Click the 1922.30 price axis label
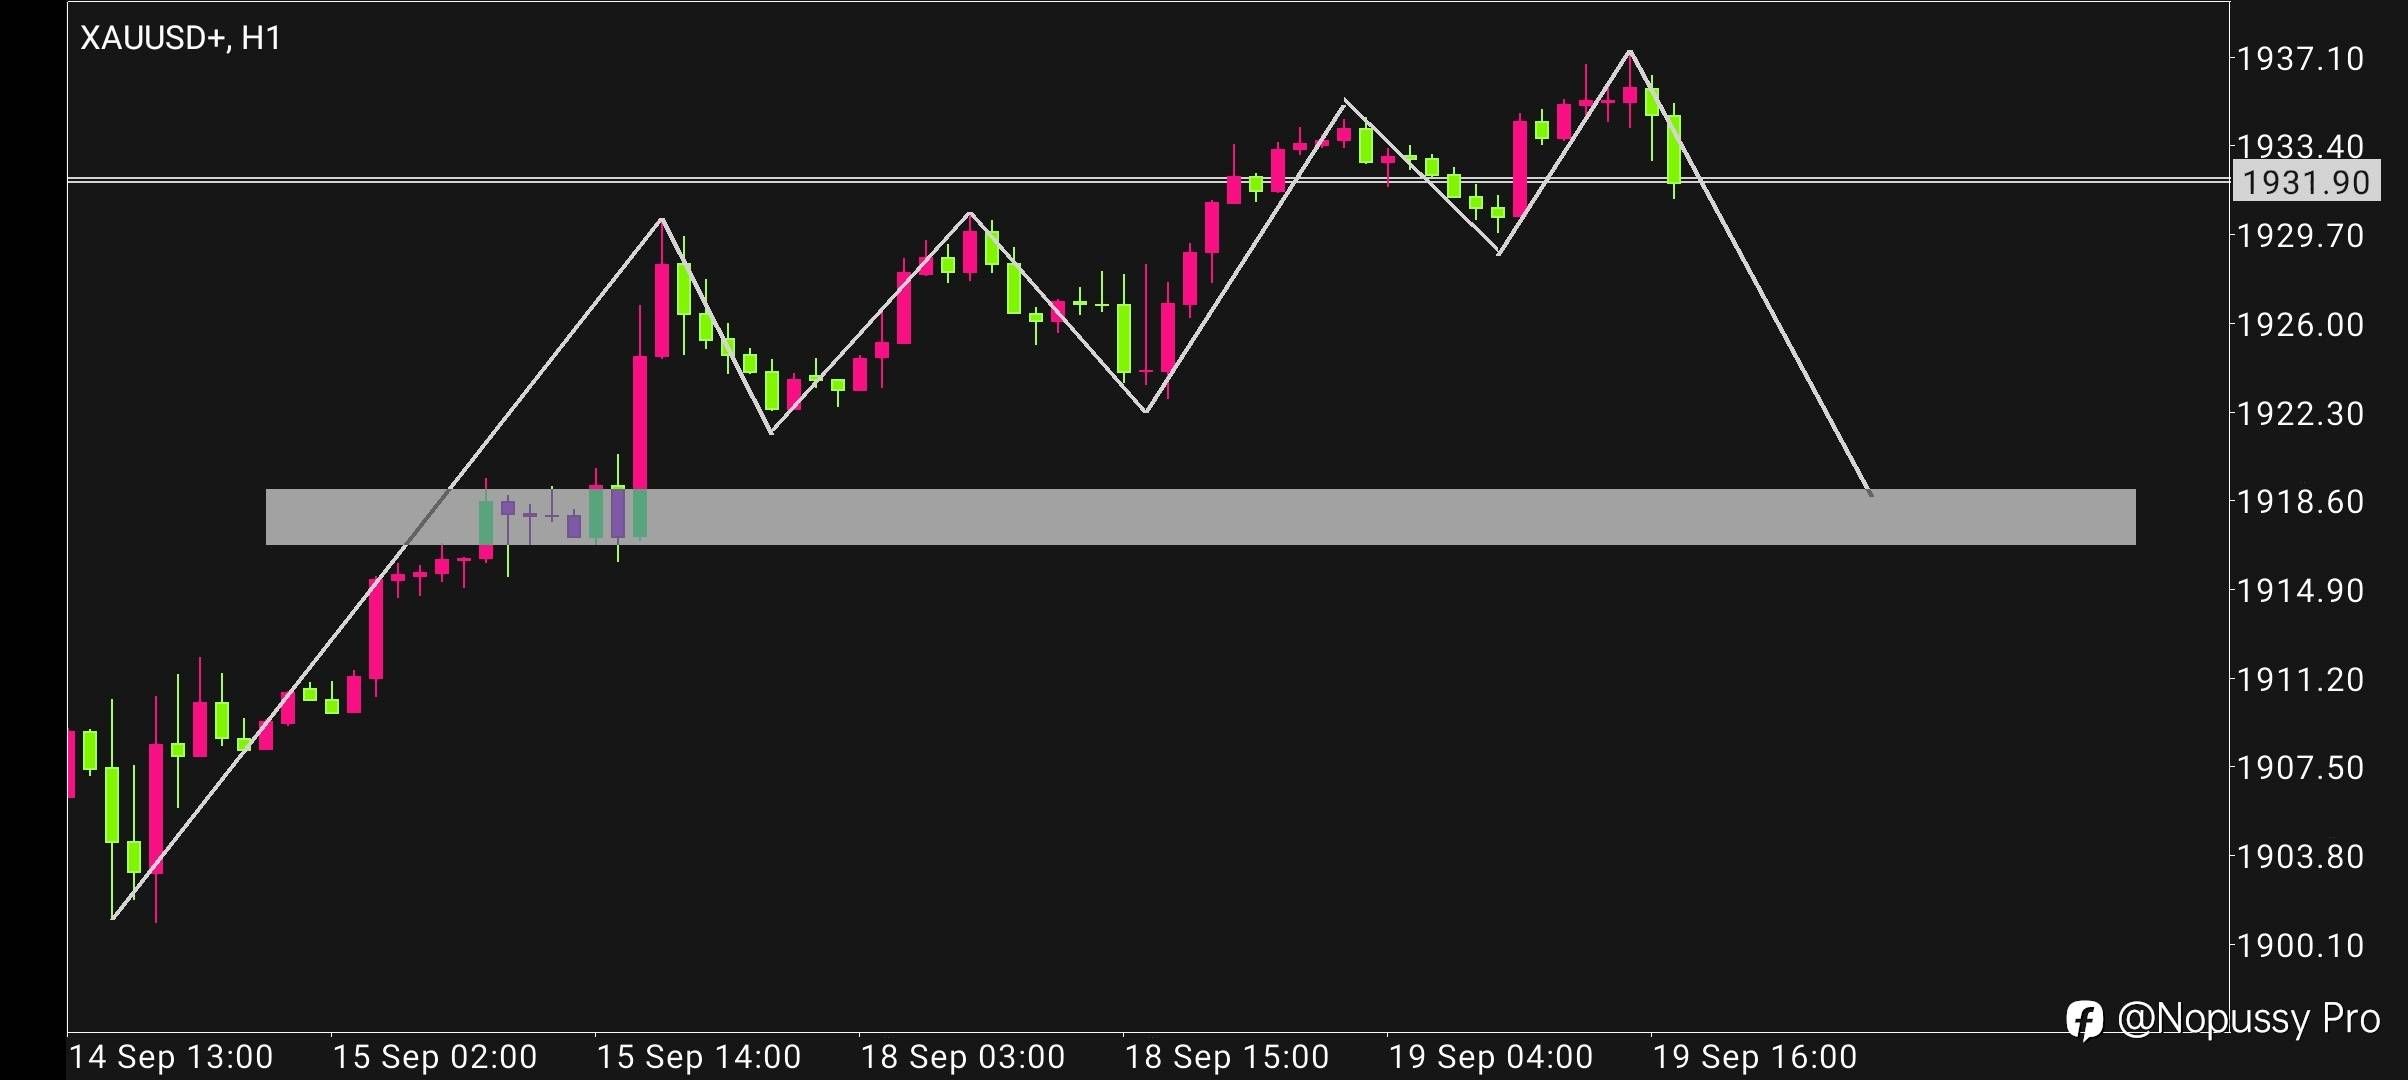2408x1080 pixels. [2300, 414]
